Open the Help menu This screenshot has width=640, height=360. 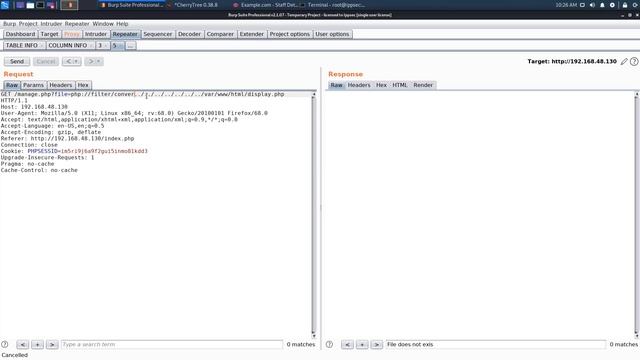tap(122, 24)
